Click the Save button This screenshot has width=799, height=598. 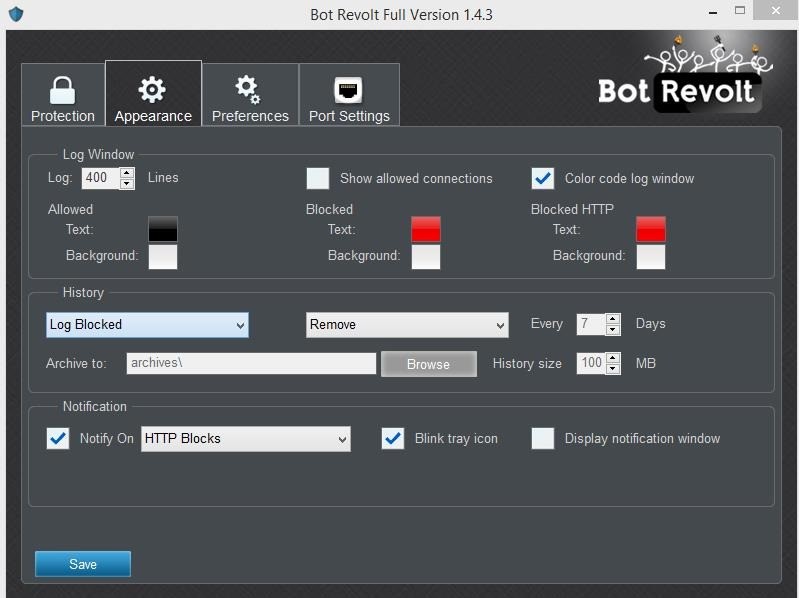[83, 564]
